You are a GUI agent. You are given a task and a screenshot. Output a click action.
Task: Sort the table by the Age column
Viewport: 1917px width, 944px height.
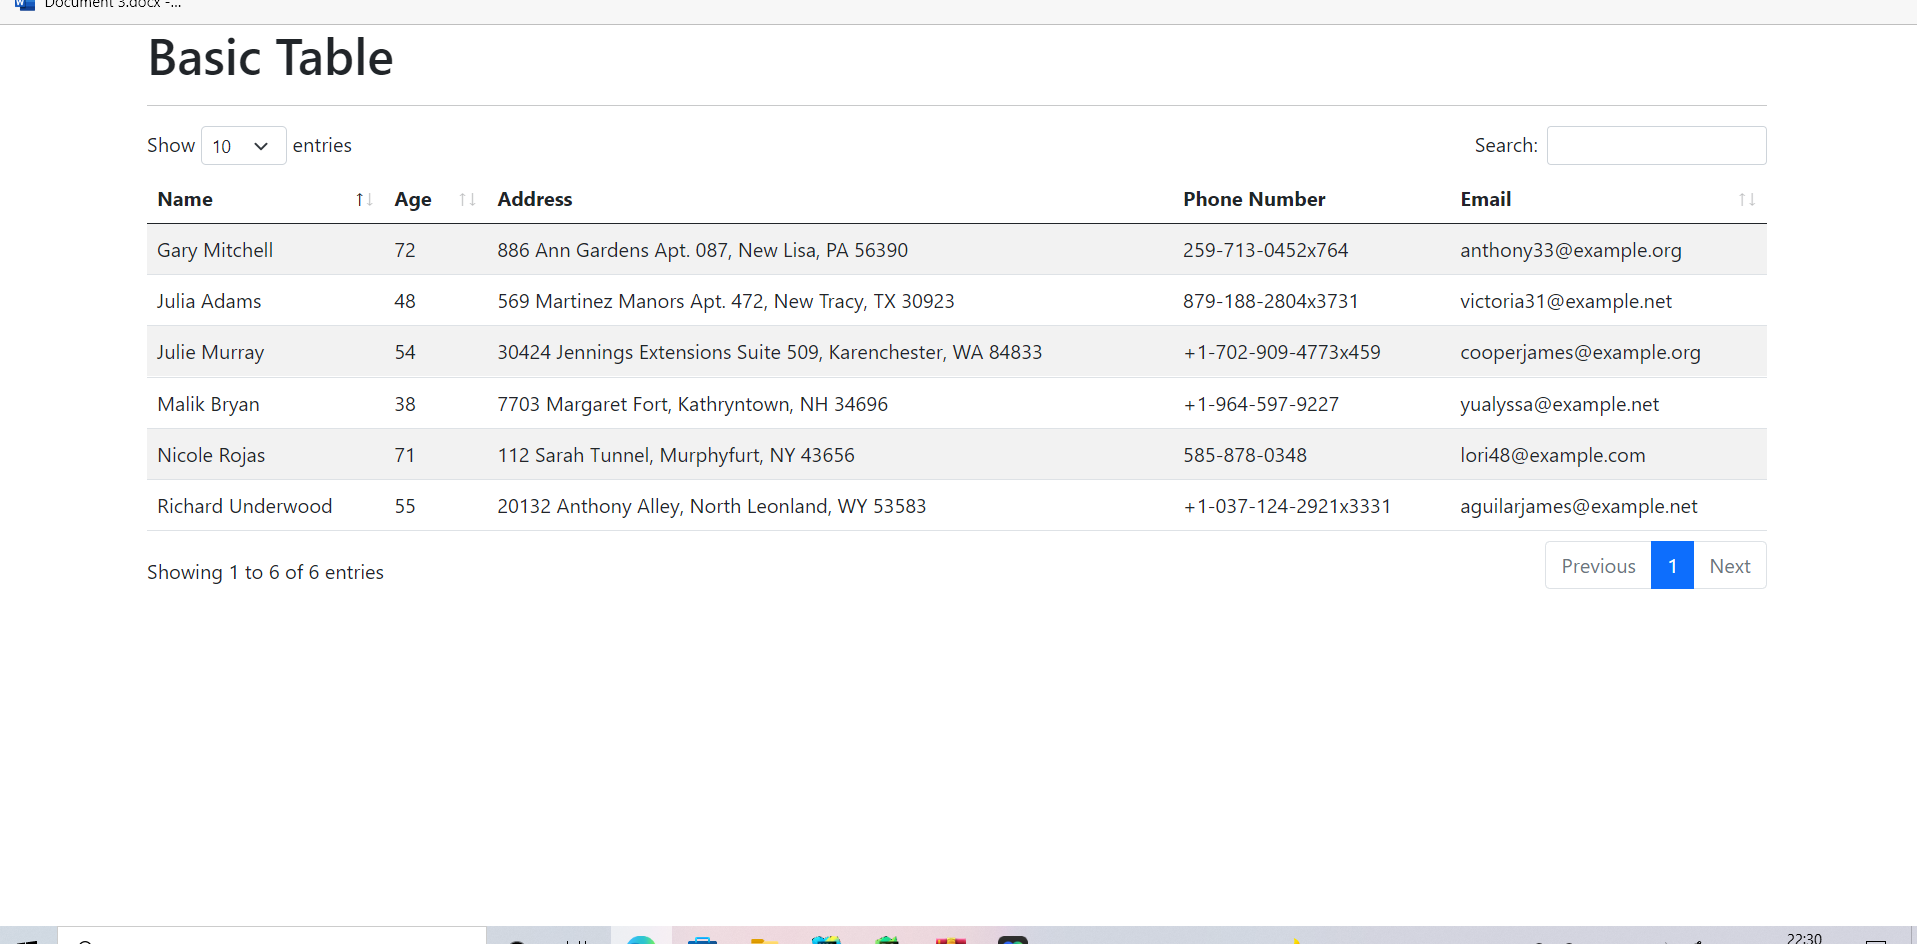(x=435, y=199)
